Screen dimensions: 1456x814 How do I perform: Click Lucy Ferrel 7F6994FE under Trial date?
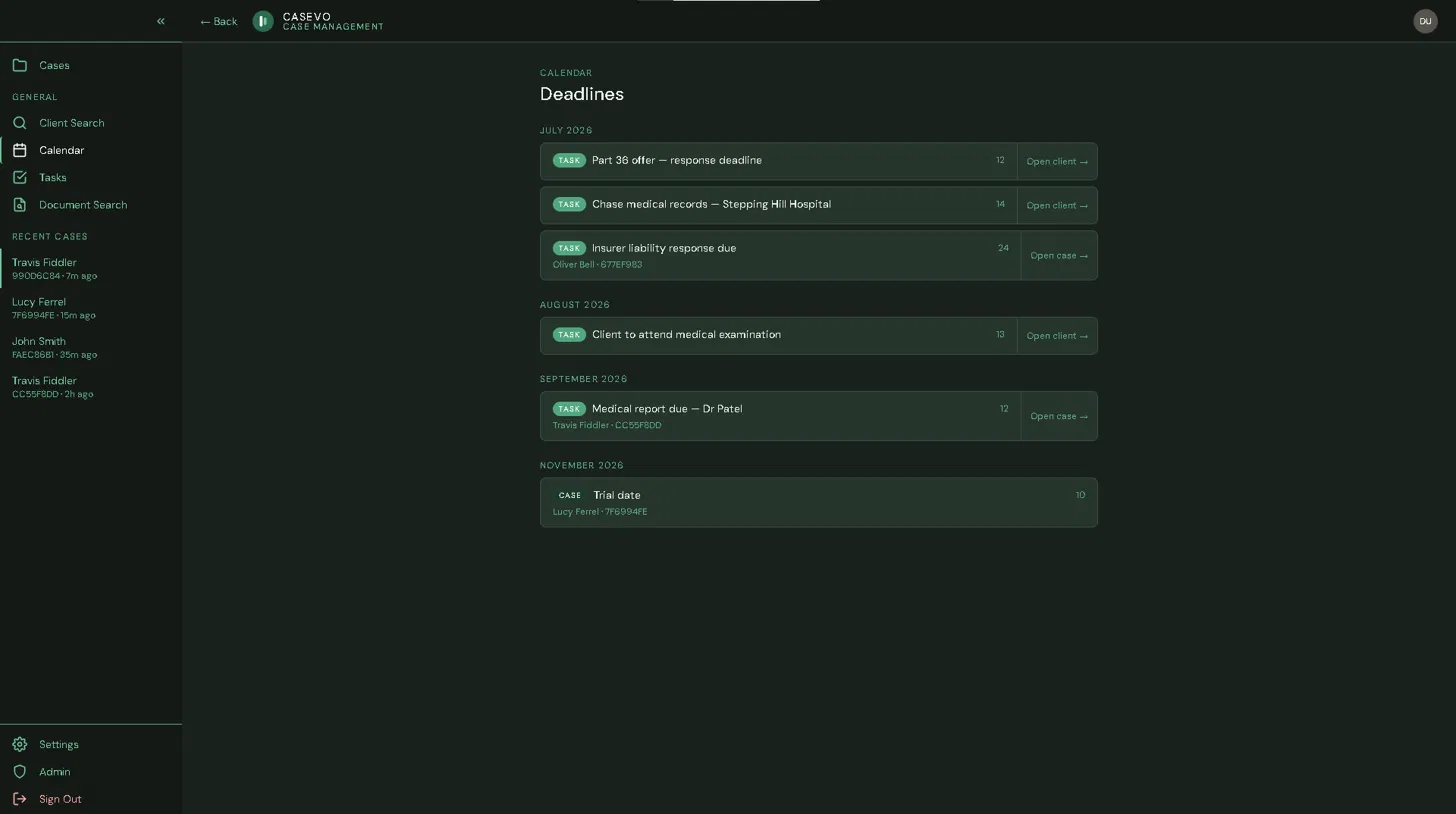coord(600,512)
